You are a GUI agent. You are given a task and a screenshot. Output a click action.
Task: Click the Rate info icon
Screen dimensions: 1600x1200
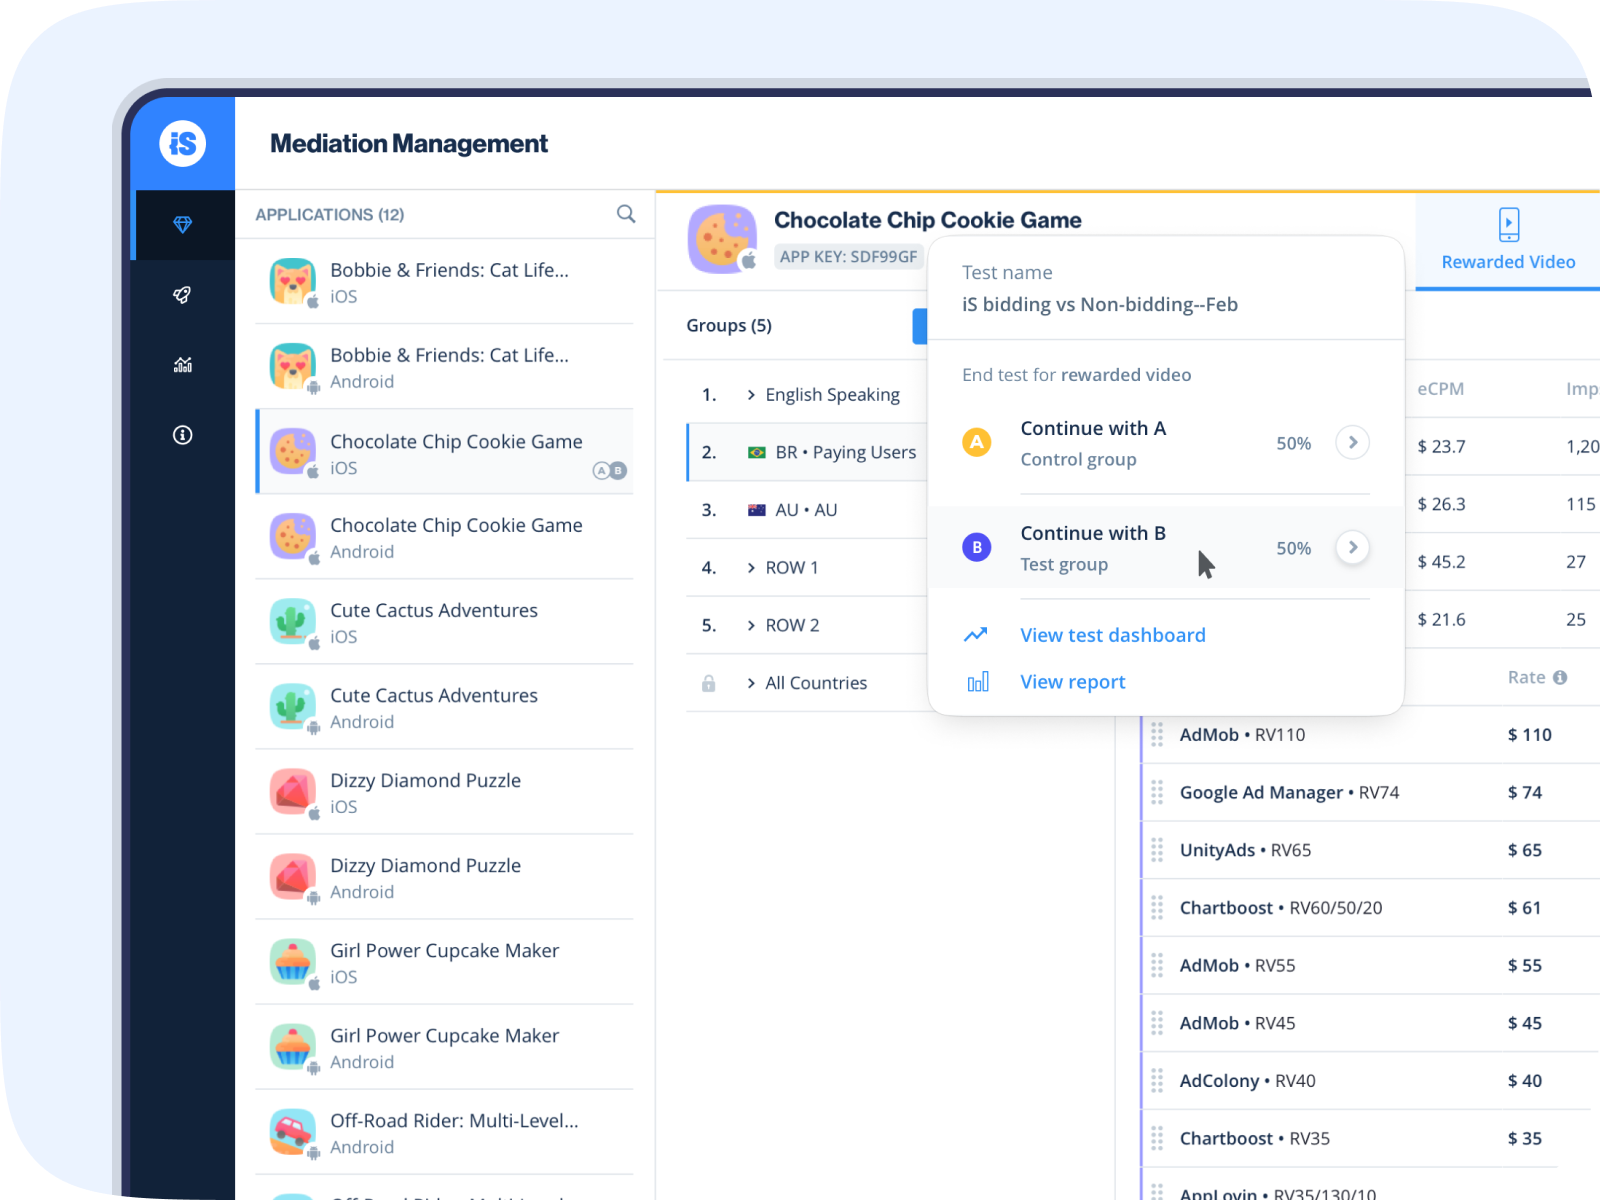[x=1560, y=678]
